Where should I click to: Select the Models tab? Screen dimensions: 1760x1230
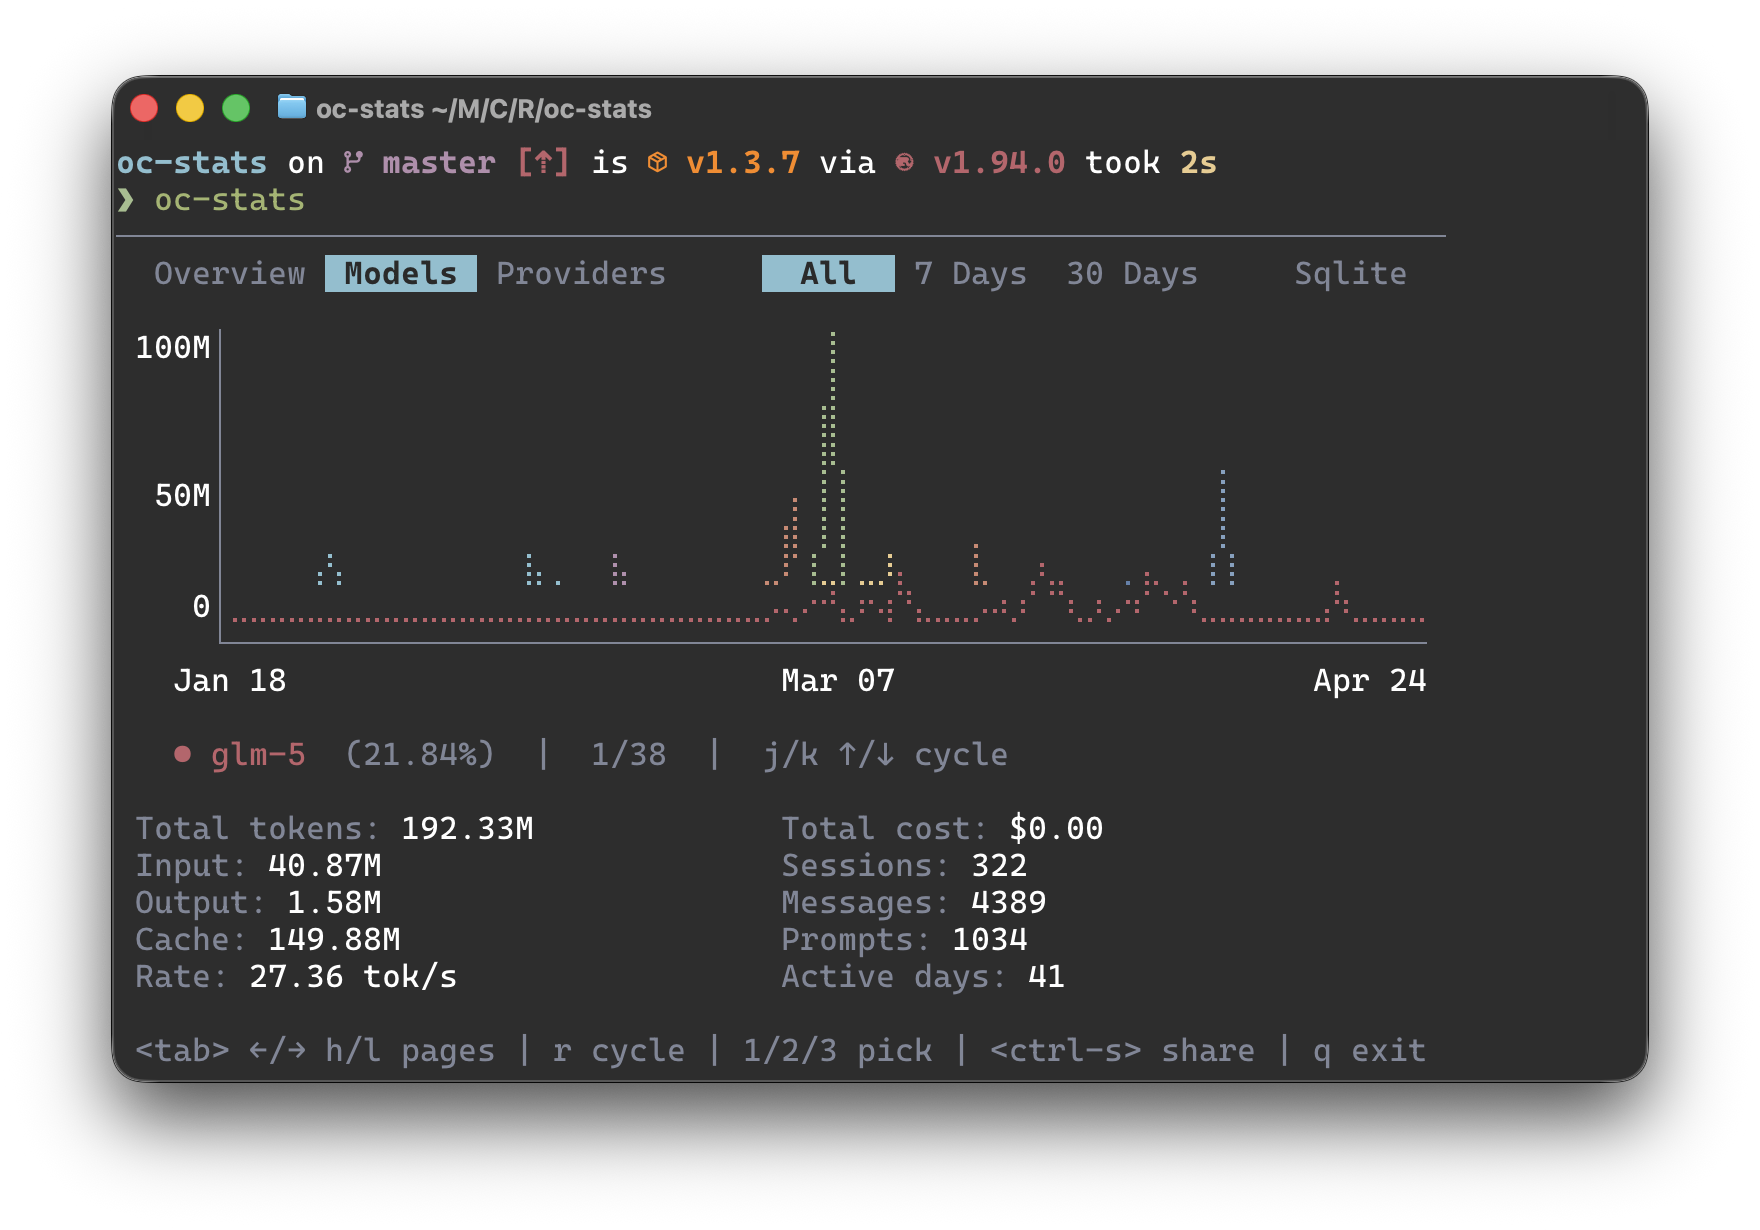pyautogui.click(x=400, y=273)
